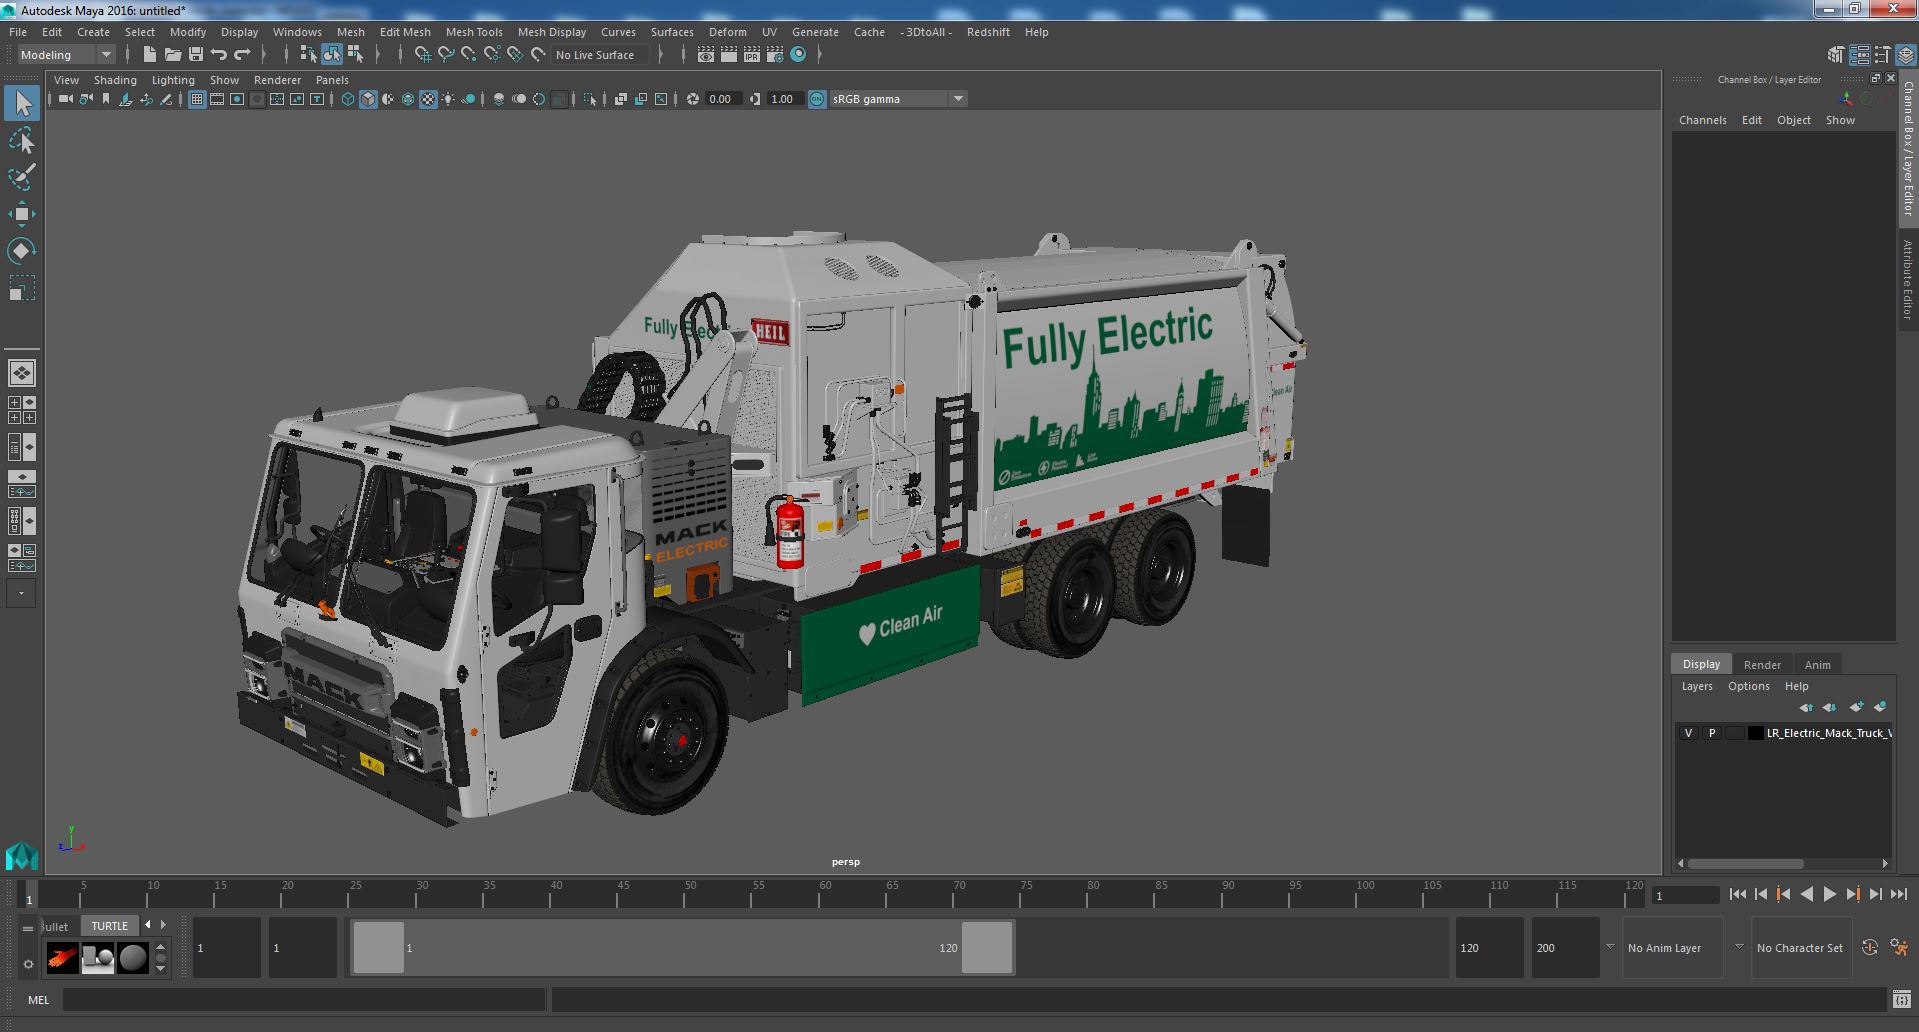Expand status line section after save icons
Viewport: 1919px width, 1032px height.
pyautogui.click(x=266, y=55)
